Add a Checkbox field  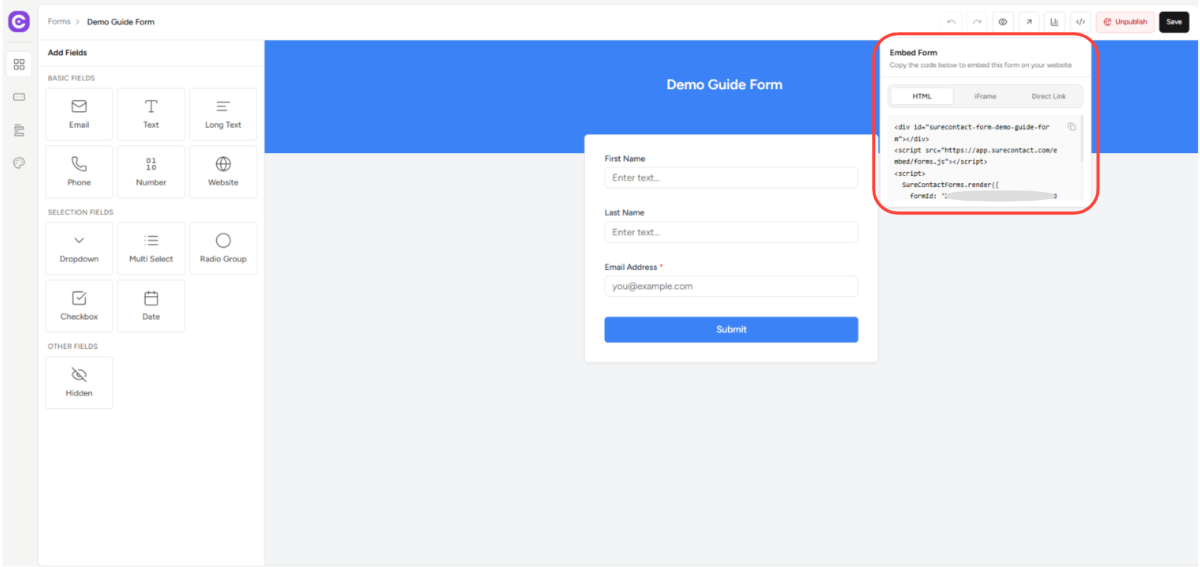coord(79,306)
